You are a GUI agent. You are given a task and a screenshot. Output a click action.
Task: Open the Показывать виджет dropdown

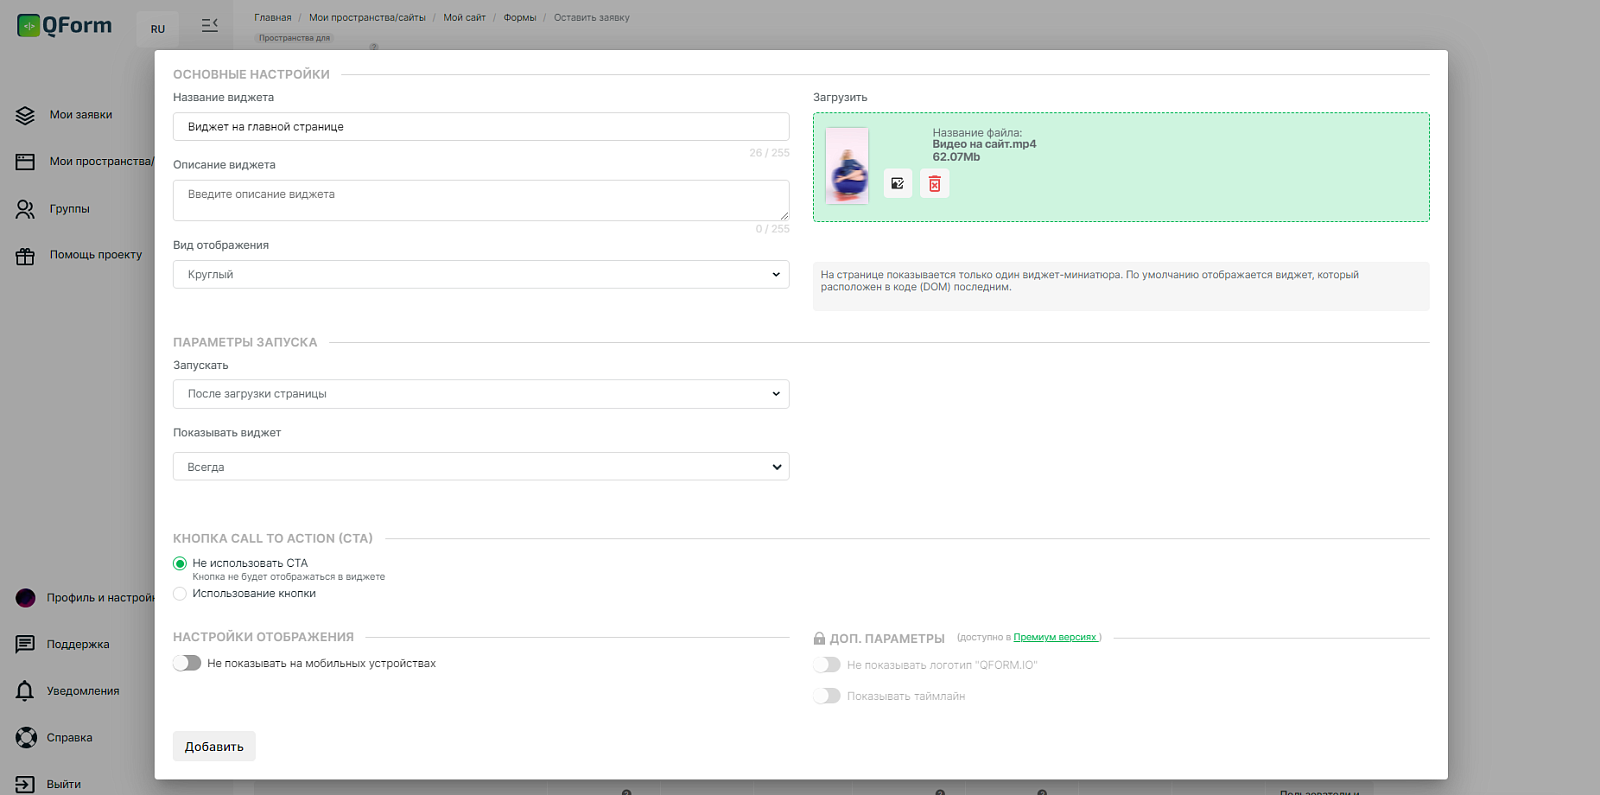pos(481,467)
